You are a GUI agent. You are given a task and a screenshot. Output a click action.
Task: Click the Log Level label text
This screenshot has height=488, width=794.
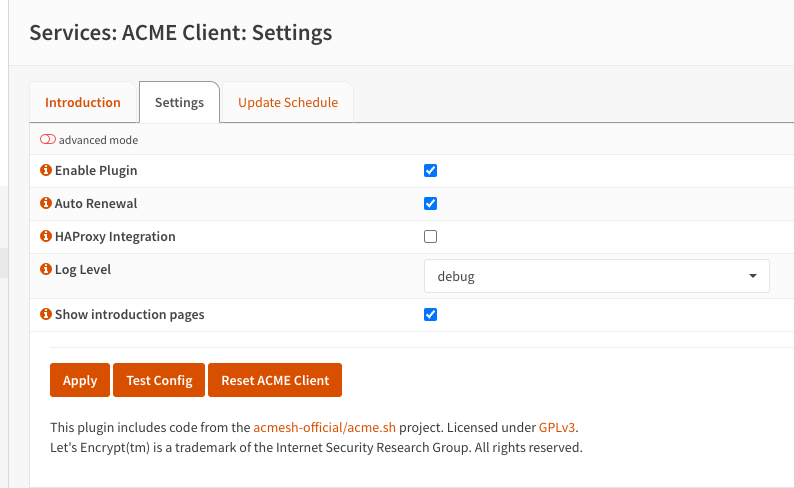point(83,269)
